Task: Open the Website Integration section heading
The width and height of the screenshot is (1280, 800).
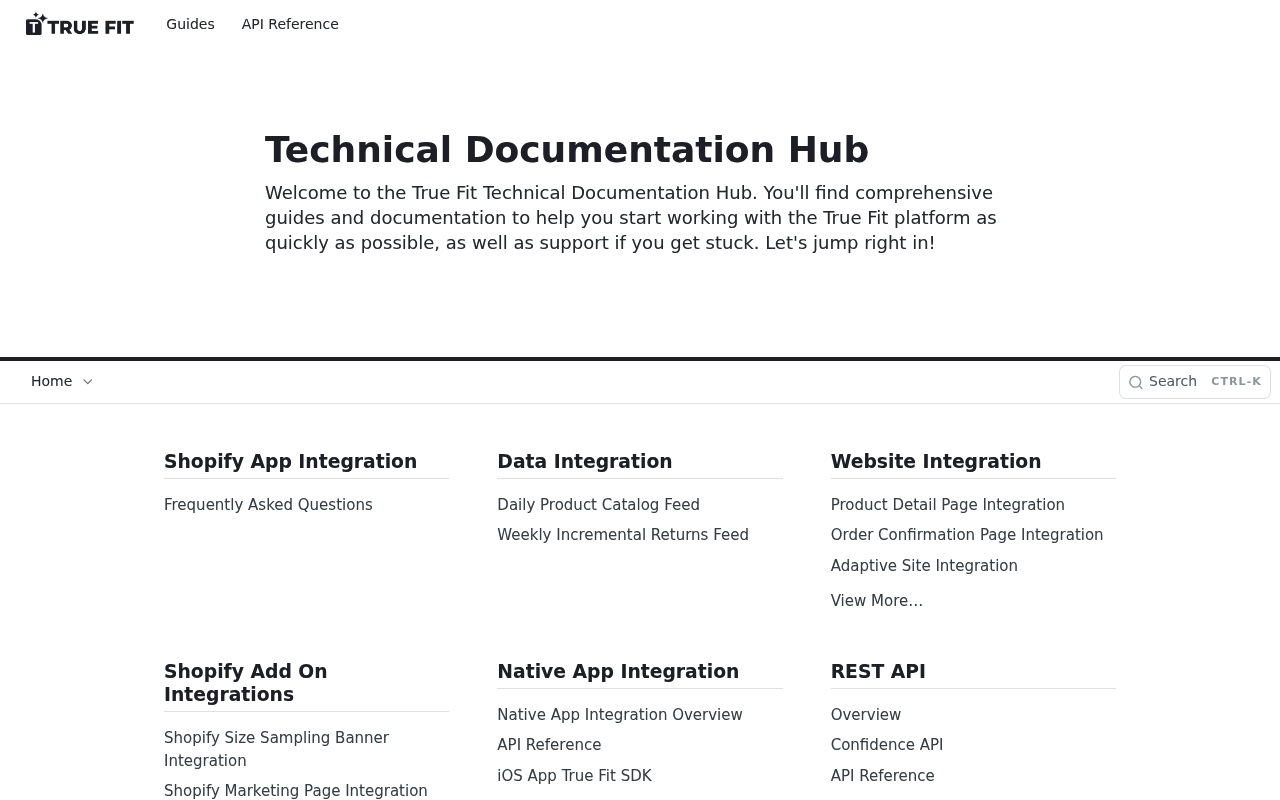Action: pos(936,461)
